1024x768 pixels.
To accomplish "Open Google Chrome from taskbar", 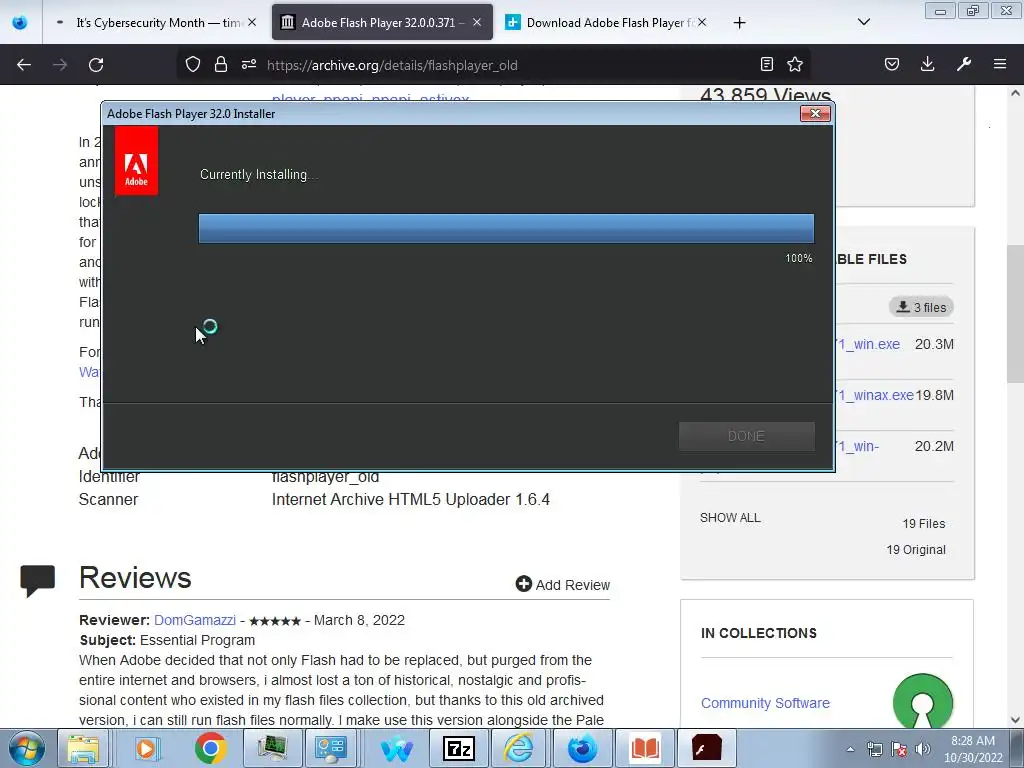I will pos(210,748).
